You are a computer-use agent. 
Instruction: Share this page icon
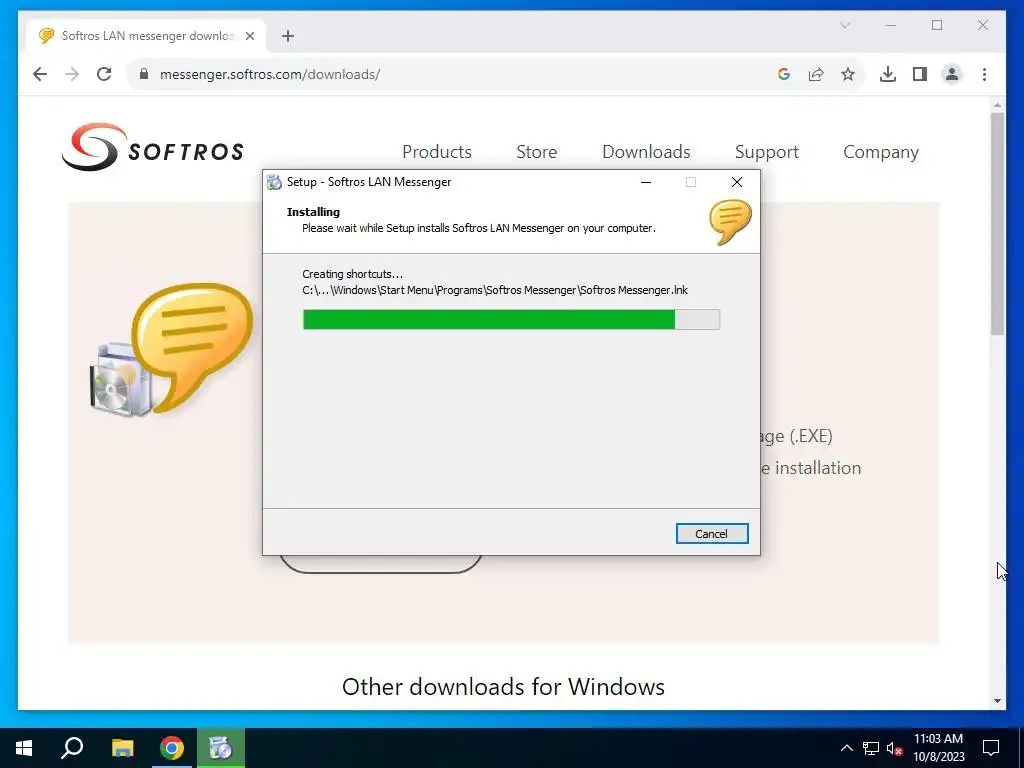coord(816,74)
